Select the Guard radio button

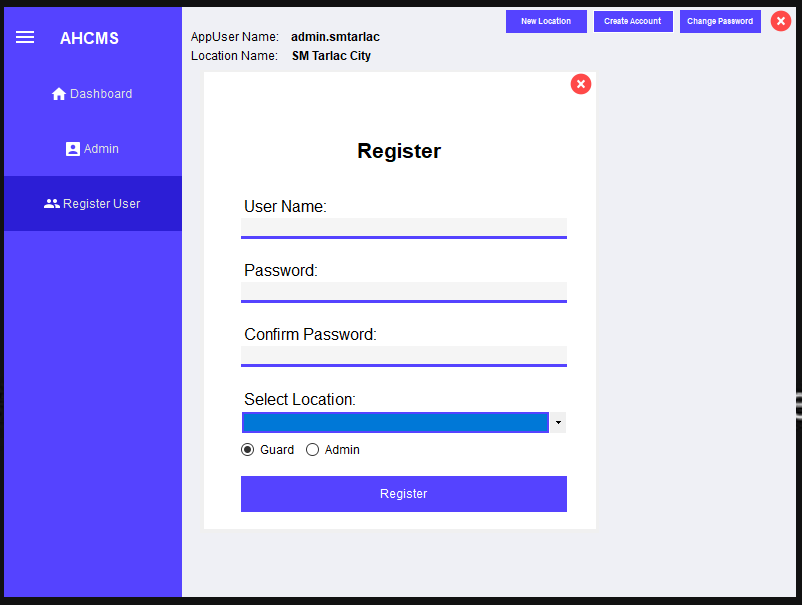(x=248, y=450)
